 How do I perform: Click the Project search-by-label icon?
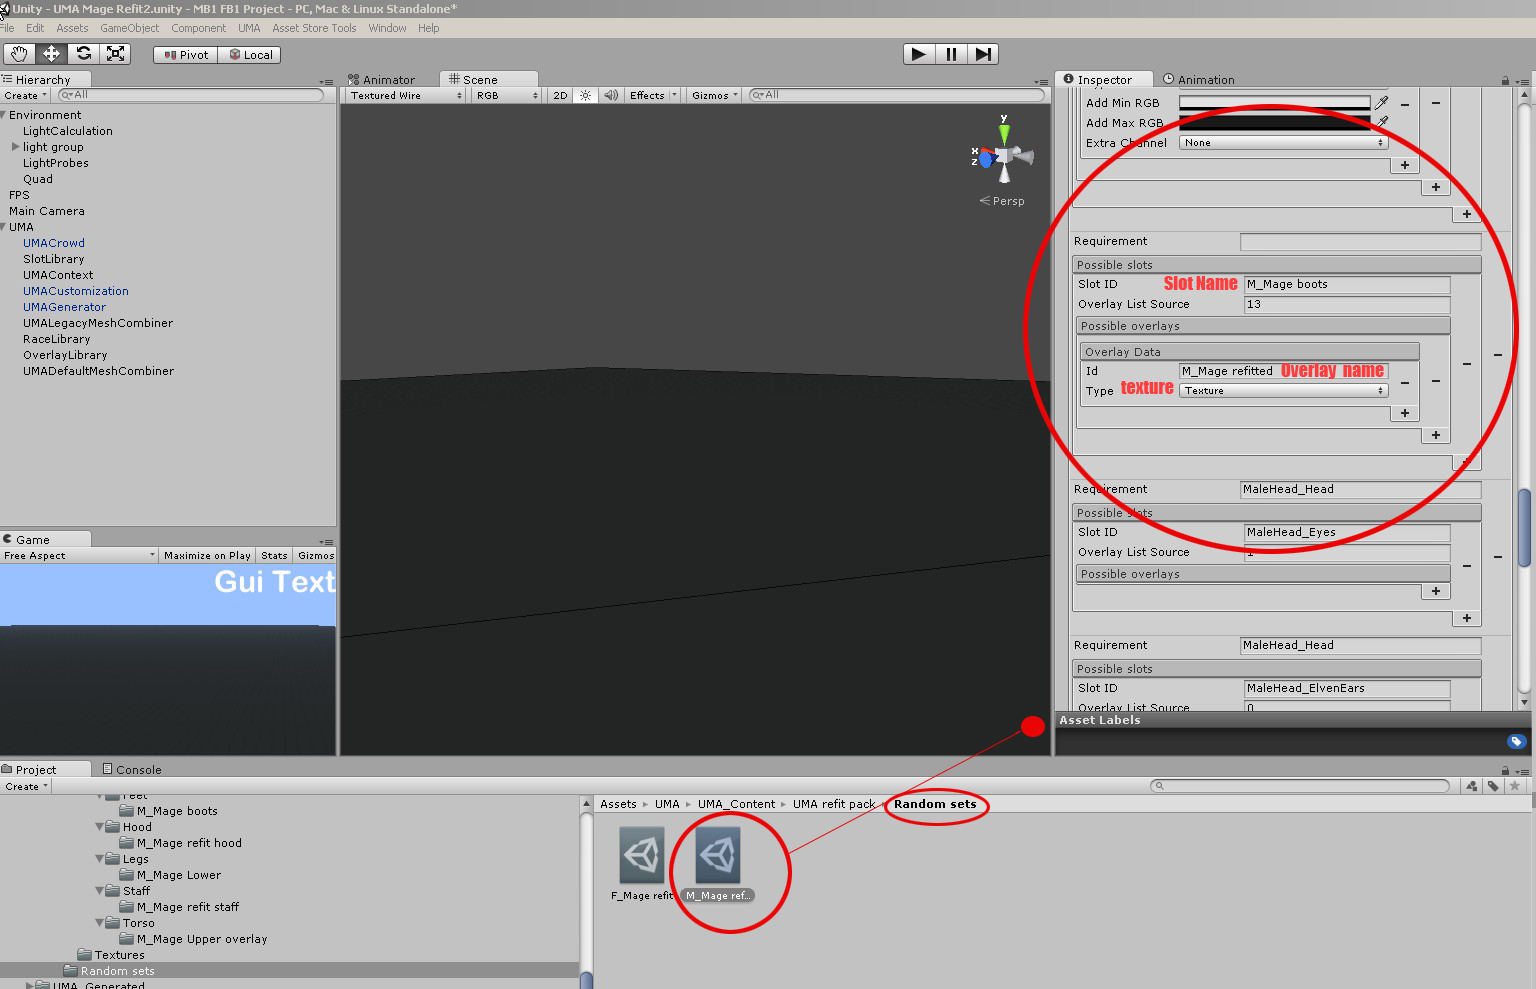(1494, 786)
